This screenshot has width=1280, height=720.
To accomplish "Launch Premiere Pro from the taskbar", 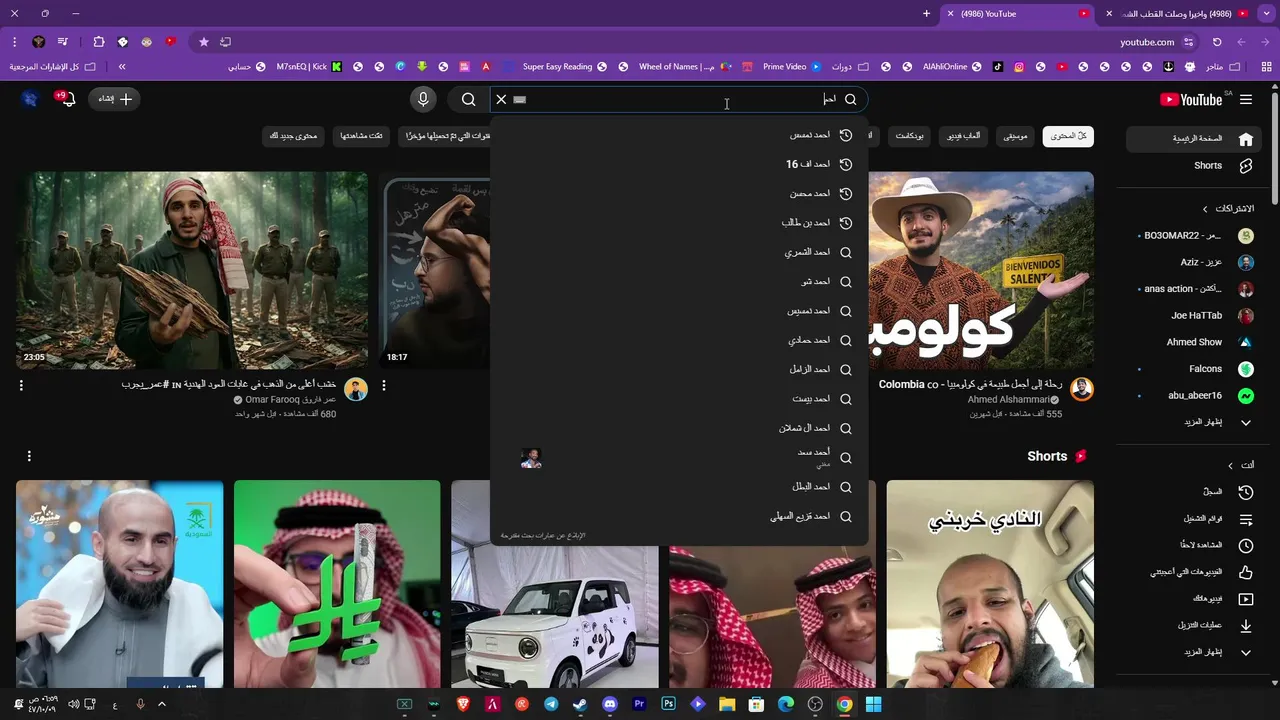I will coord(639,704).
